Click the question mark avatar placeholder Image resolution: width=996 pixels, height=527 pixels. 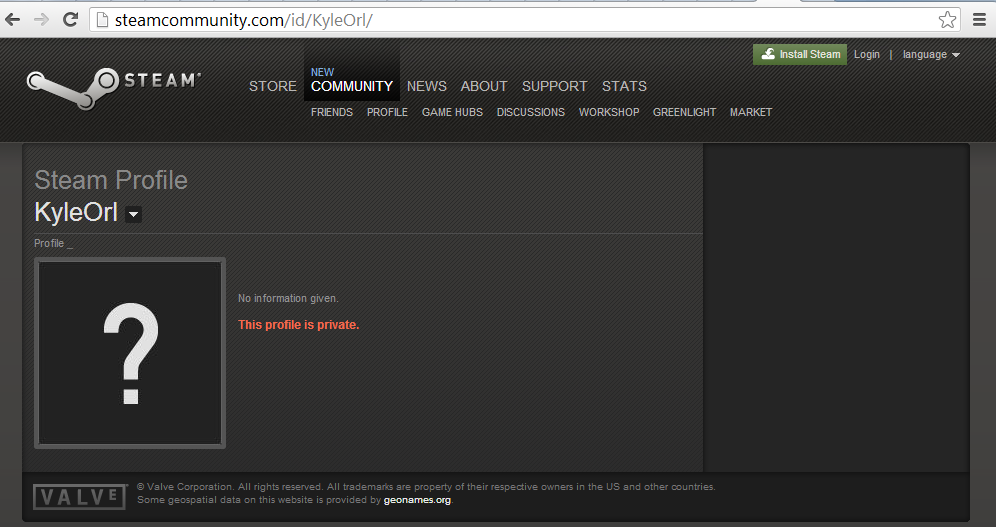click(x=130, y=353)
